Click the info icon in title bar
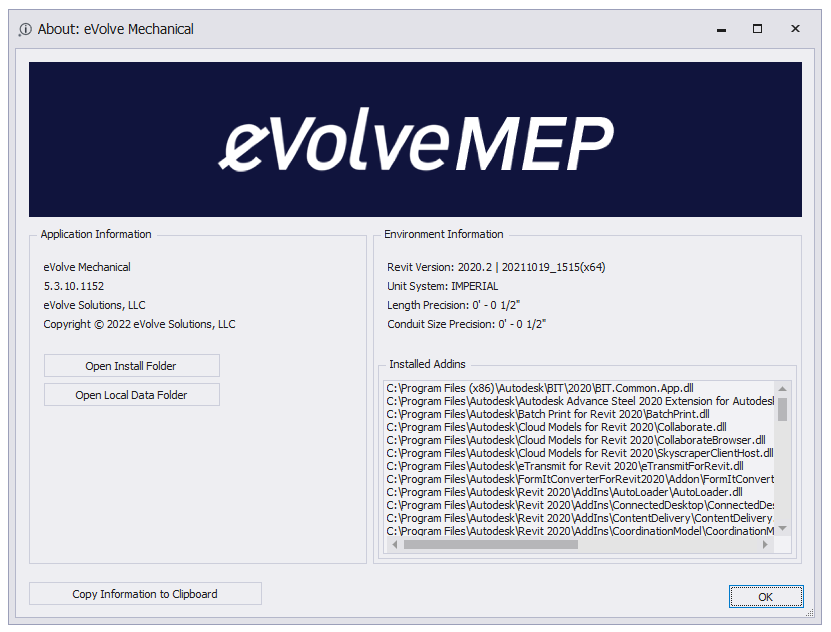 tap(25, 30)
